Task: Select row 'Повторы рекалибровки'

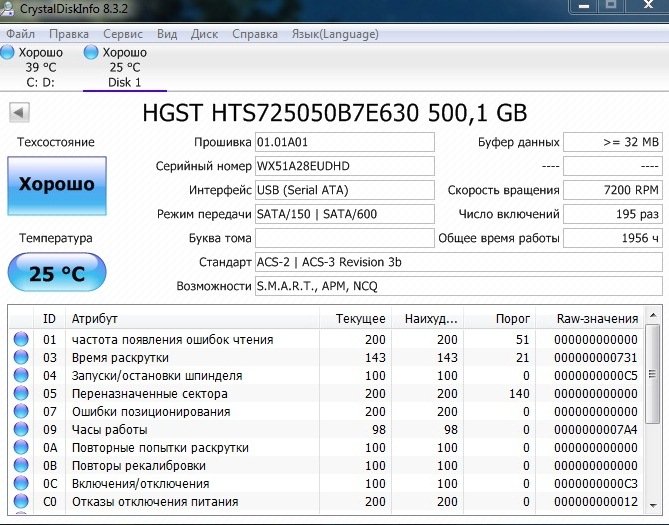Action: click(x=326, y=465)
